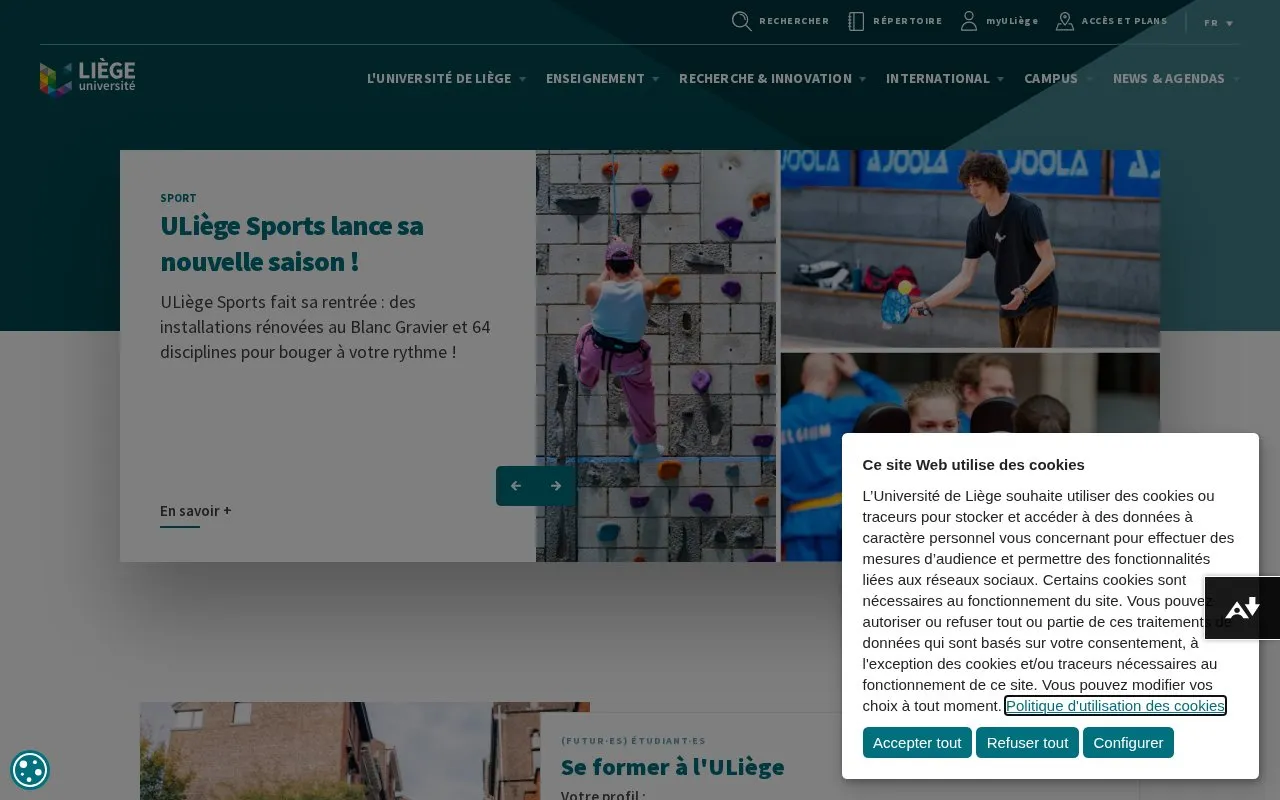Image resolution: width=1280 pixels, height=800 pixels.
Task: Show previous carousel slide
Action: pyautogui.click(x=516, y=486)
